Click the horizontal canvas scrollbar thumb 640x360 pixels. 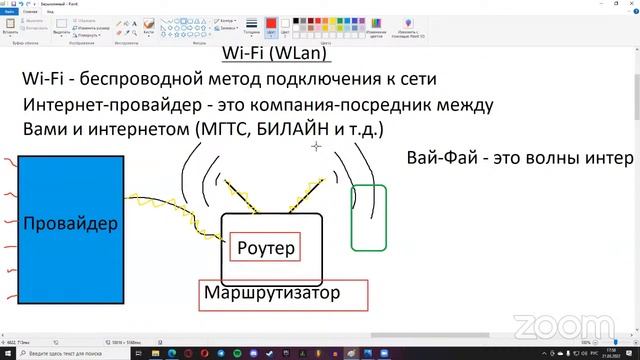tap(430, 335)
